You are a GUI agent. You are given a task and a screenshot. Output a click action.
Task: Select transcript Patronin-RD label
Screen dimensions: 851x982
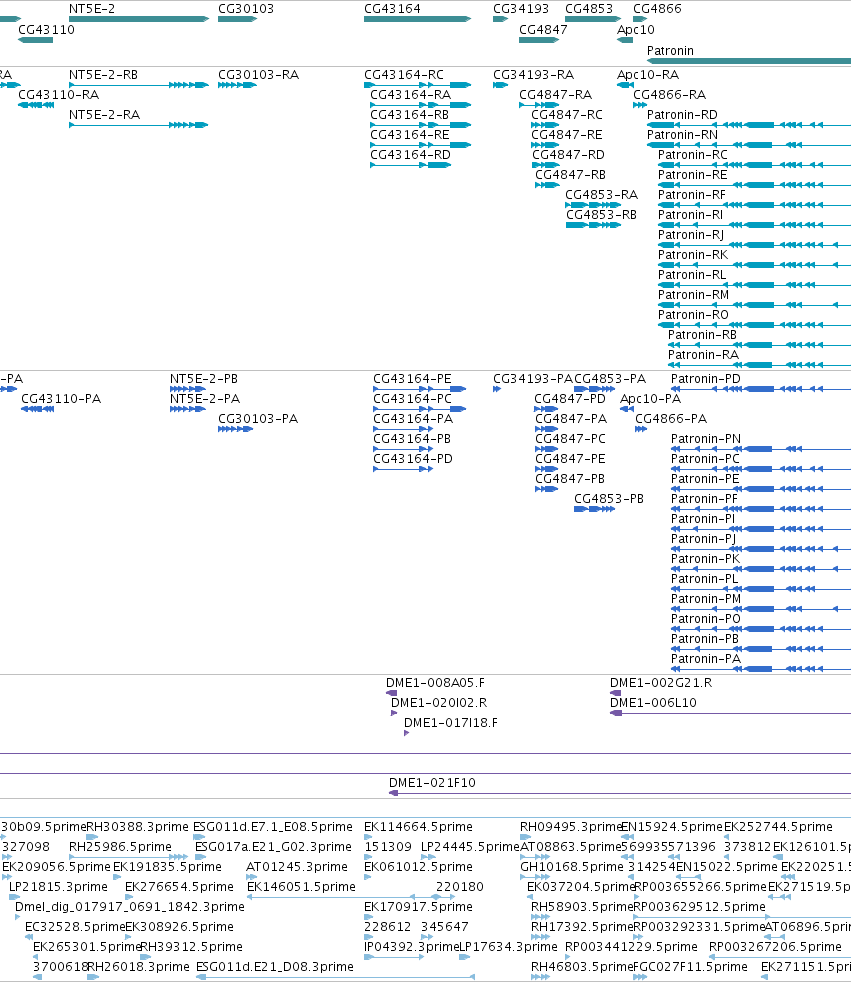click(682, 115)
